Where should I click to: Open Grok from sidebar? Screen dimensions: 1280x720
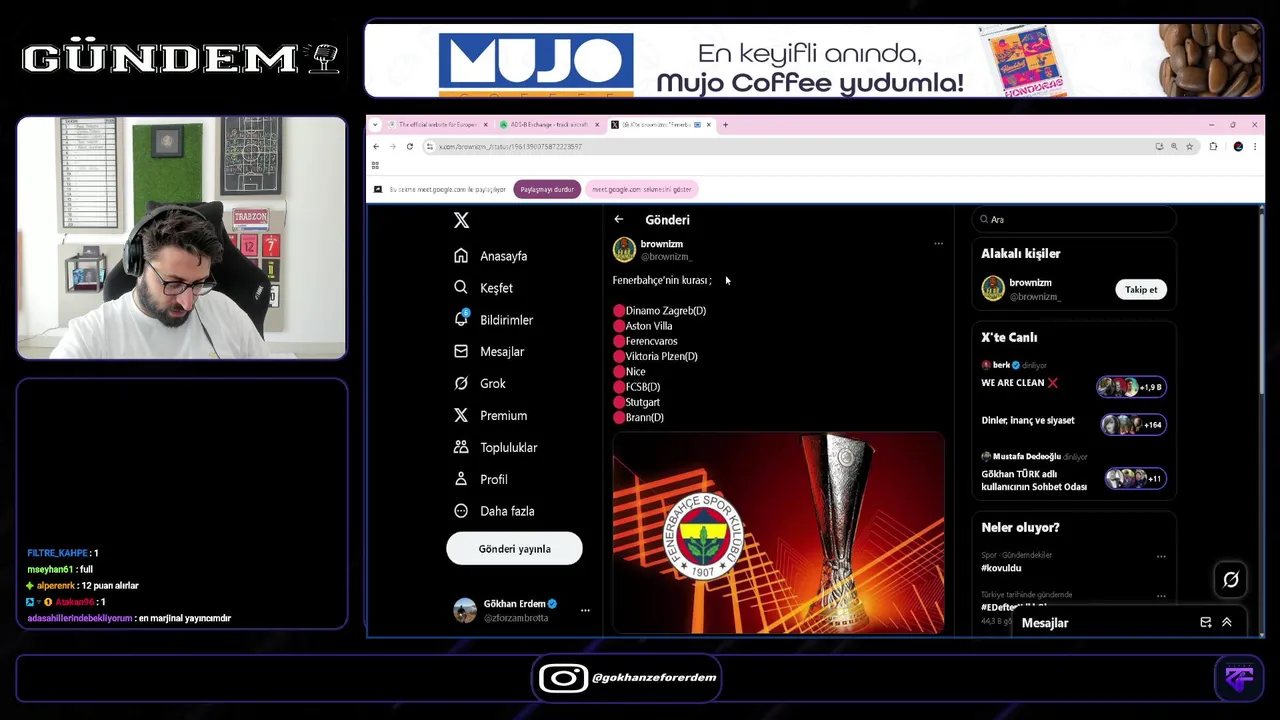[480, 383]
